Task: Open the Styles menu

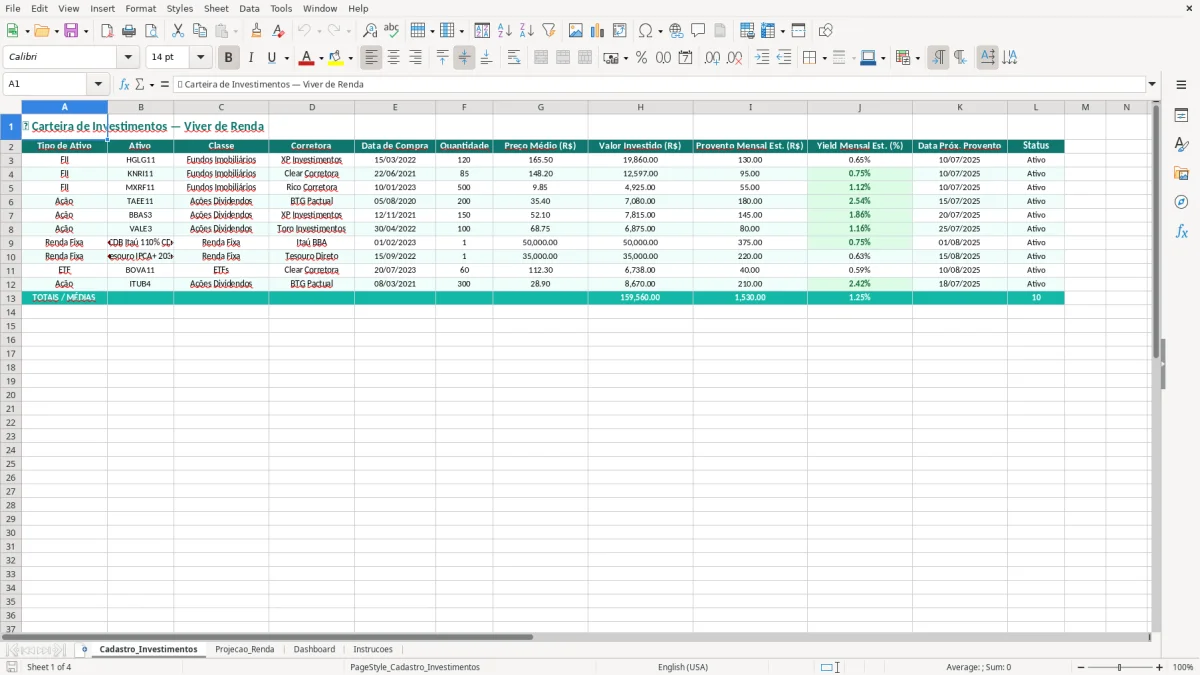Action: click(180, 8)
